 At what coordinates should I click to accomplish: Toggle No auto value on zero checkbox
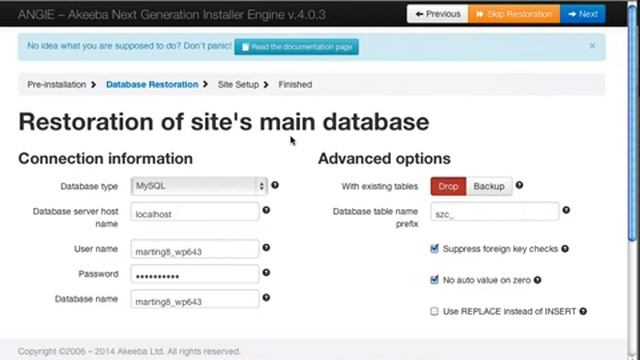(x=434, y=280)
